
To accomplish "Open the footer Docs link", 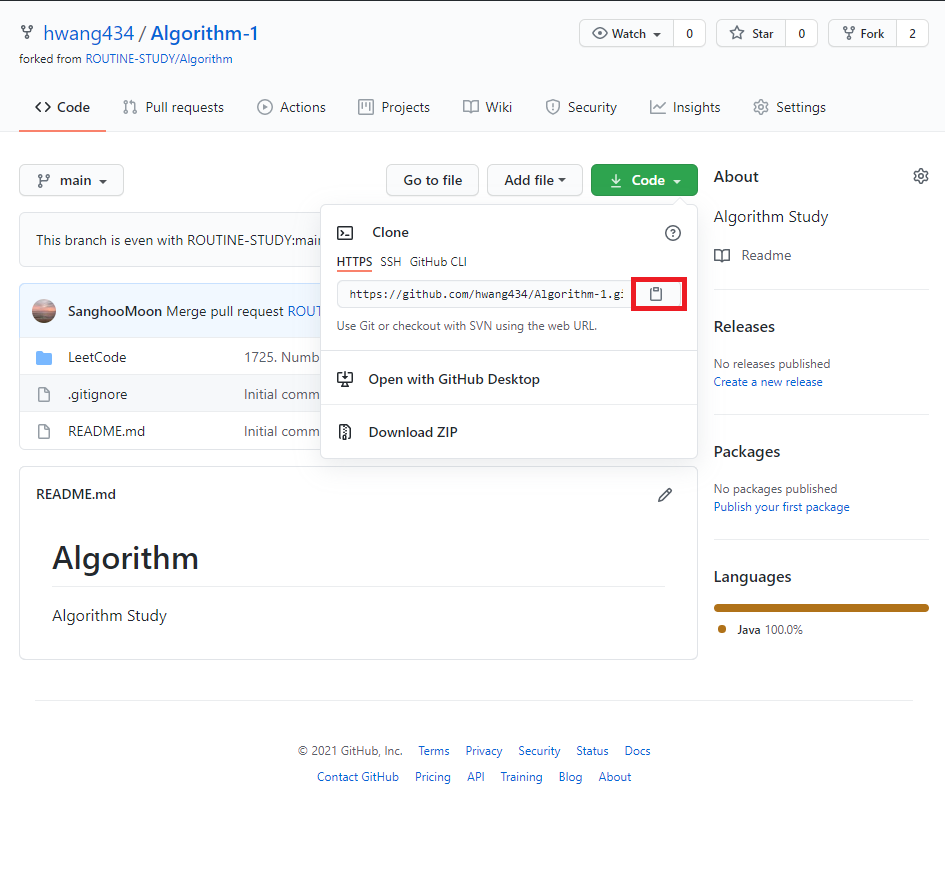I will 638,751.
